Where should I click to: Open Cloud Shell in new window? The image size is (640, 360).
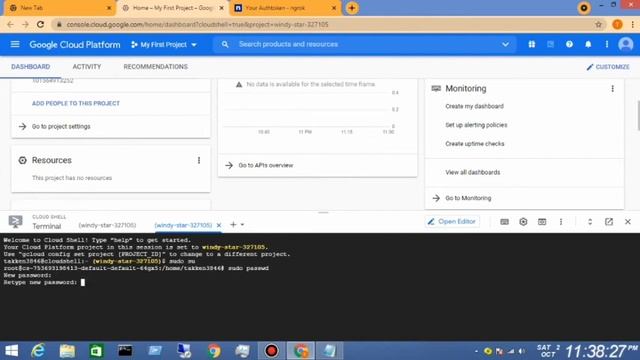609,222
